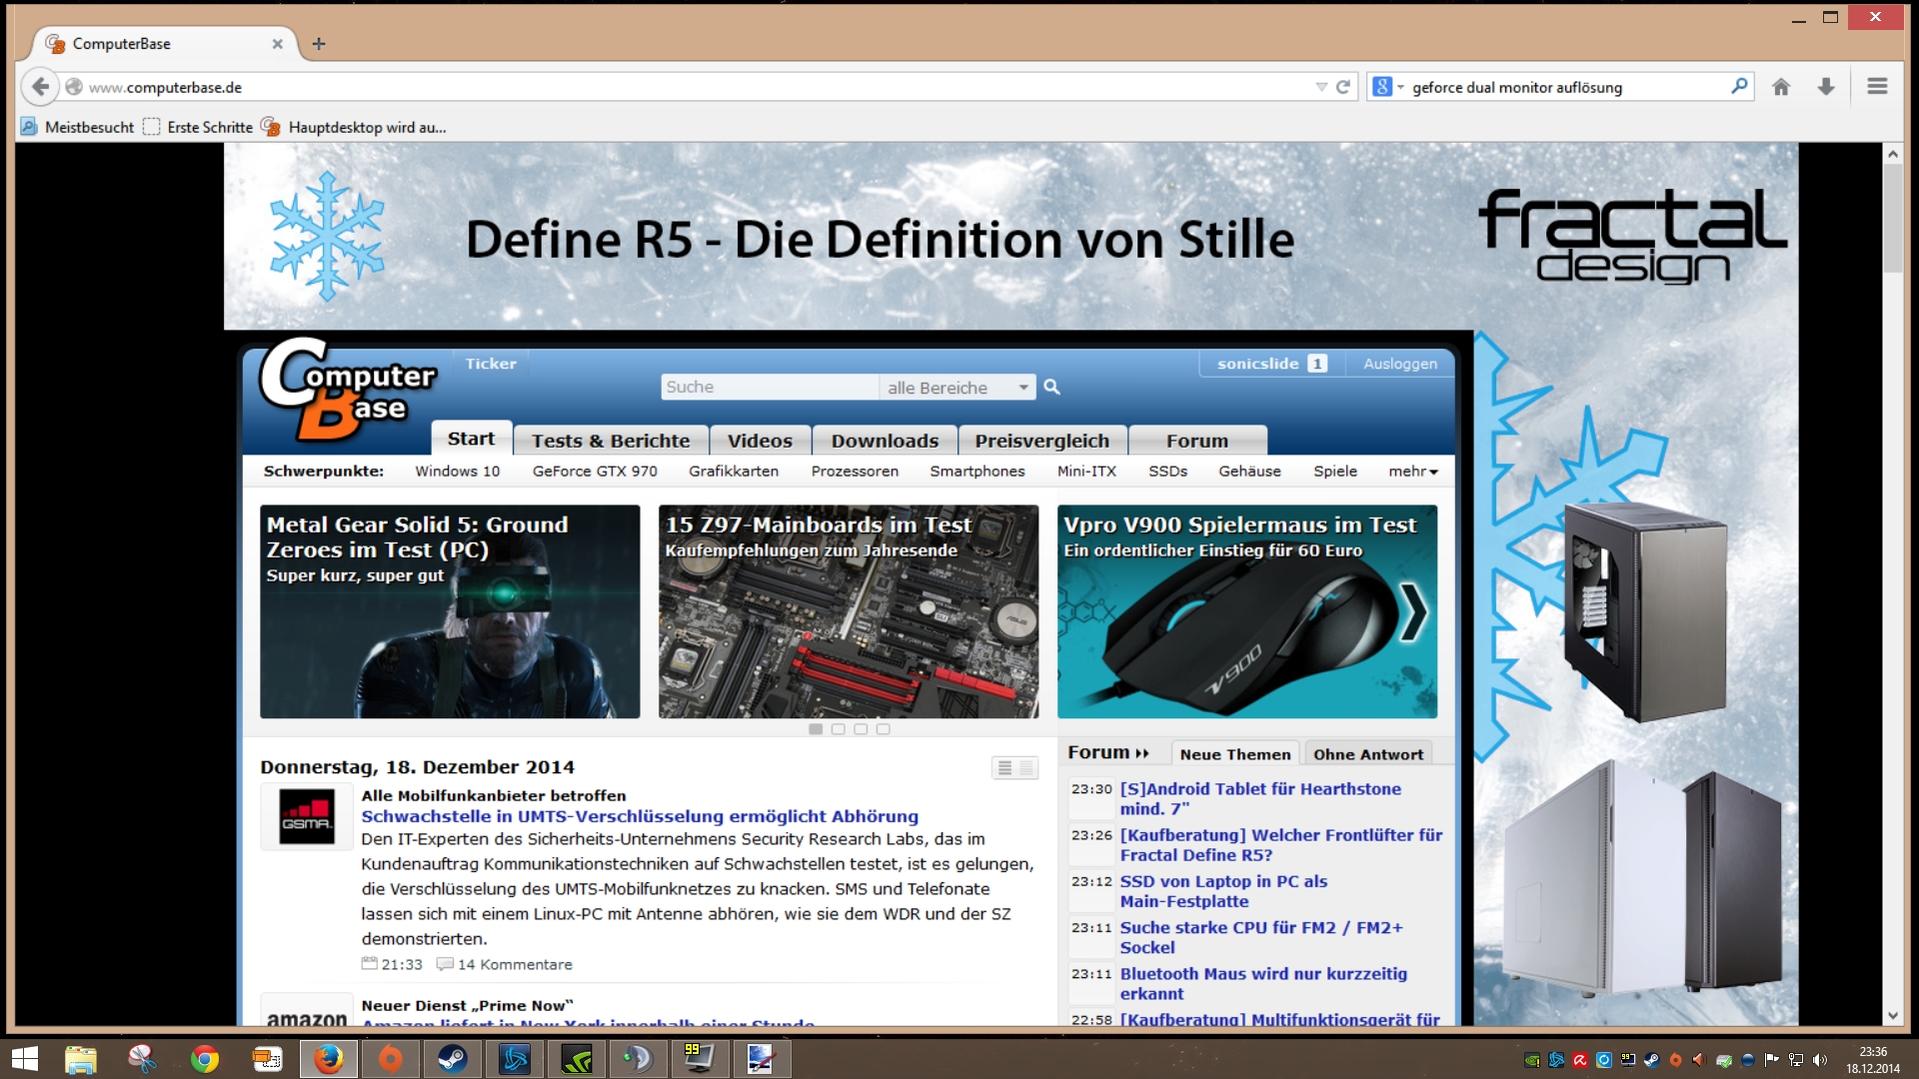Click the page's vertical scrollbar thumb
The width and height of the screenshot is (1919, 1079).
[1892, 219]
